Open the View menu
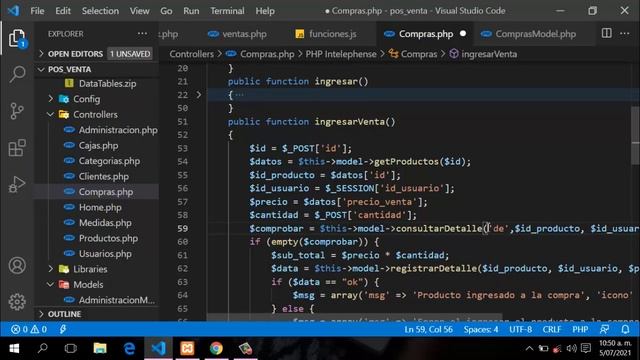The width and height of the screenshot is (640, 360). pyautogui.click(x=139, y=11)
